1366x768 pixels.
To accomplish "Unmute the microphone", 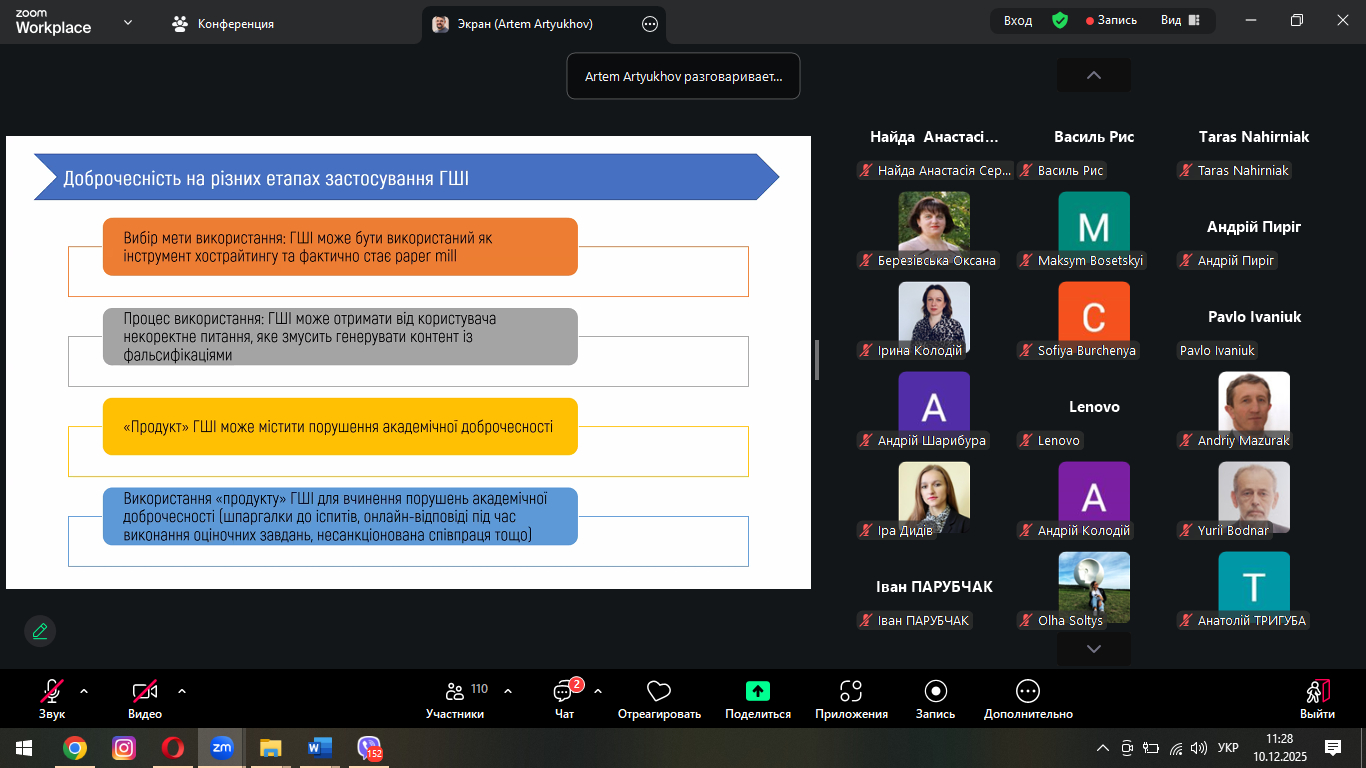I will 52,691.
